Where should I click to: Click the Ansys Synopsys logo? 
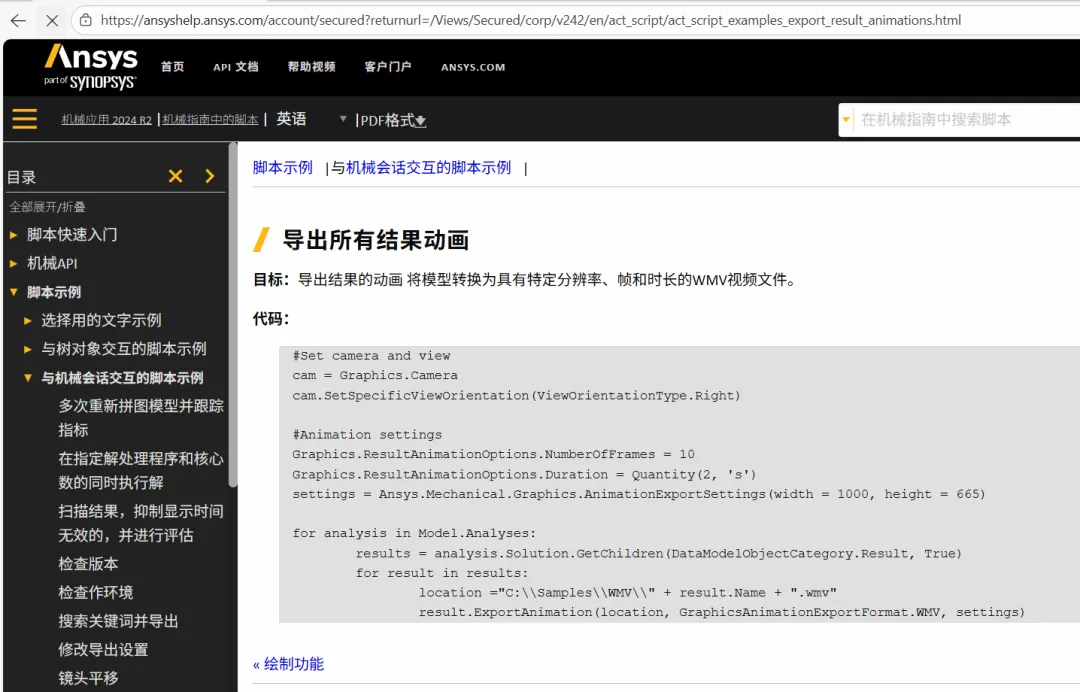pos(90,67)
